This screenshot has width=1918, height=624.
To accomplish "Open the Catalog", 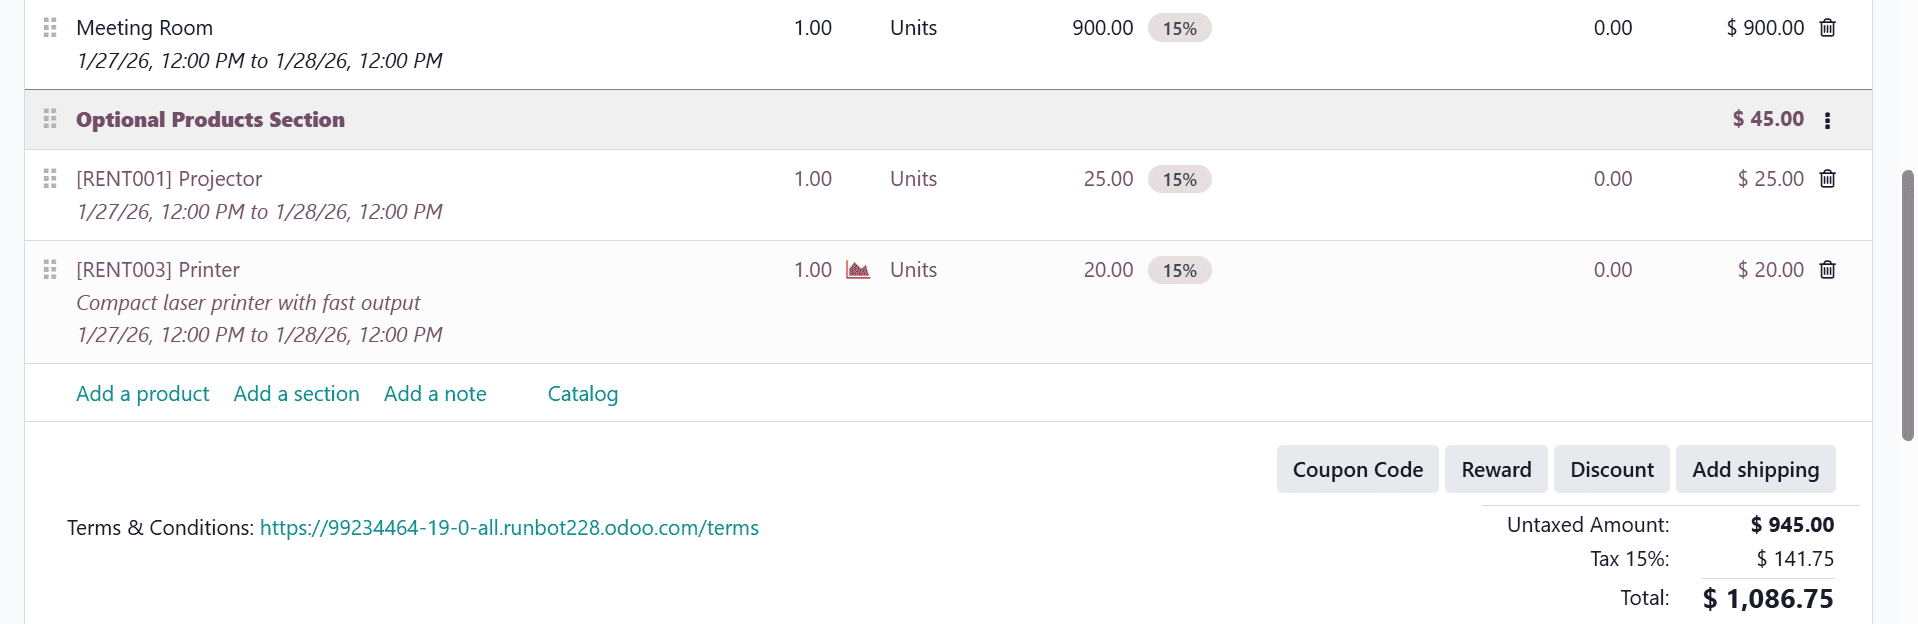I will [583, 393].
